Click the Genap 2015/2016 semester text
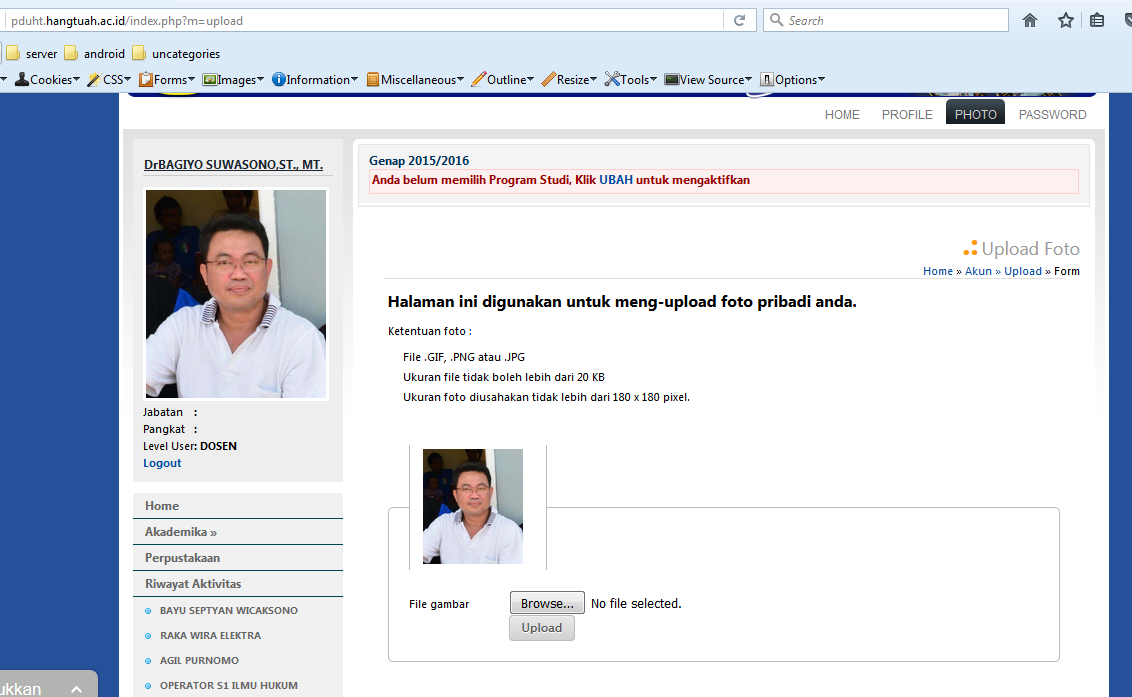This screenshot has width=1132, height=697. (x=419, y=160)
